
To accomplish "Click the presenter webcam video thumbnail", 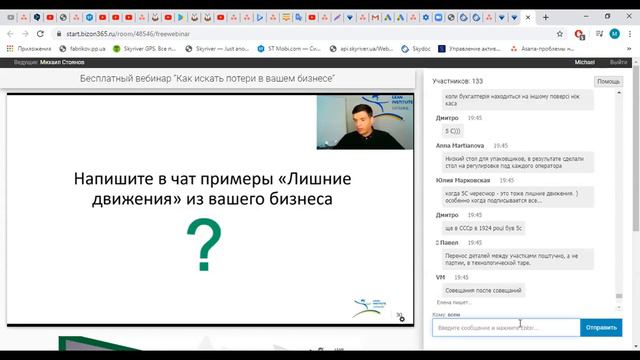I will pos(365,122).
